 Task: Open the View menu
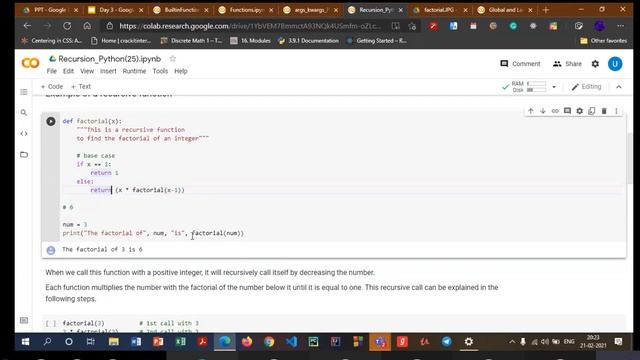click(x=87, y=71)
